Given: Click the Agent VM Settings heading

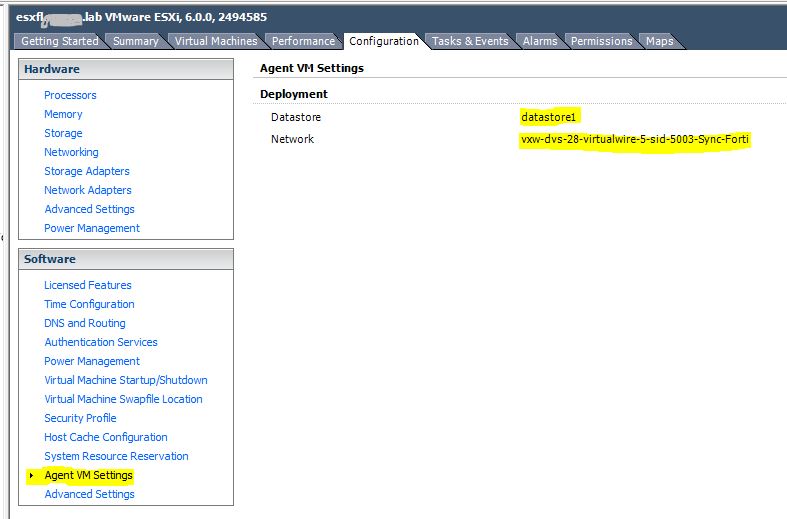Looking at the screenshot, I should (x=312, y=68).
